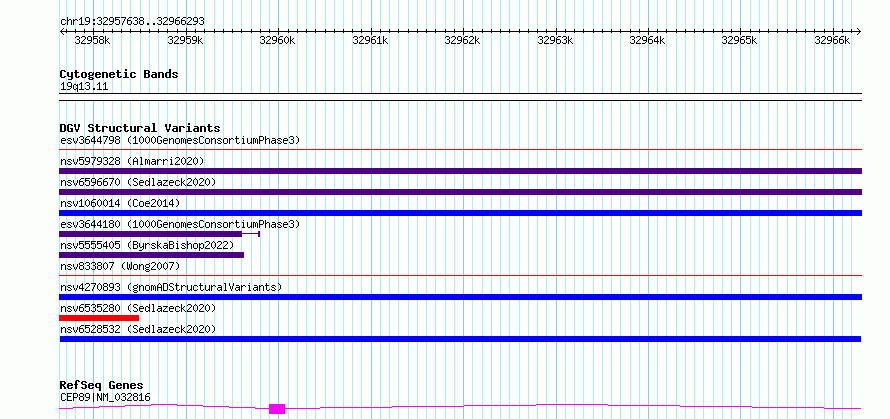Click the 32963k ruler tick label
This screenshot has width=890, height=419.
click(555, 40)
